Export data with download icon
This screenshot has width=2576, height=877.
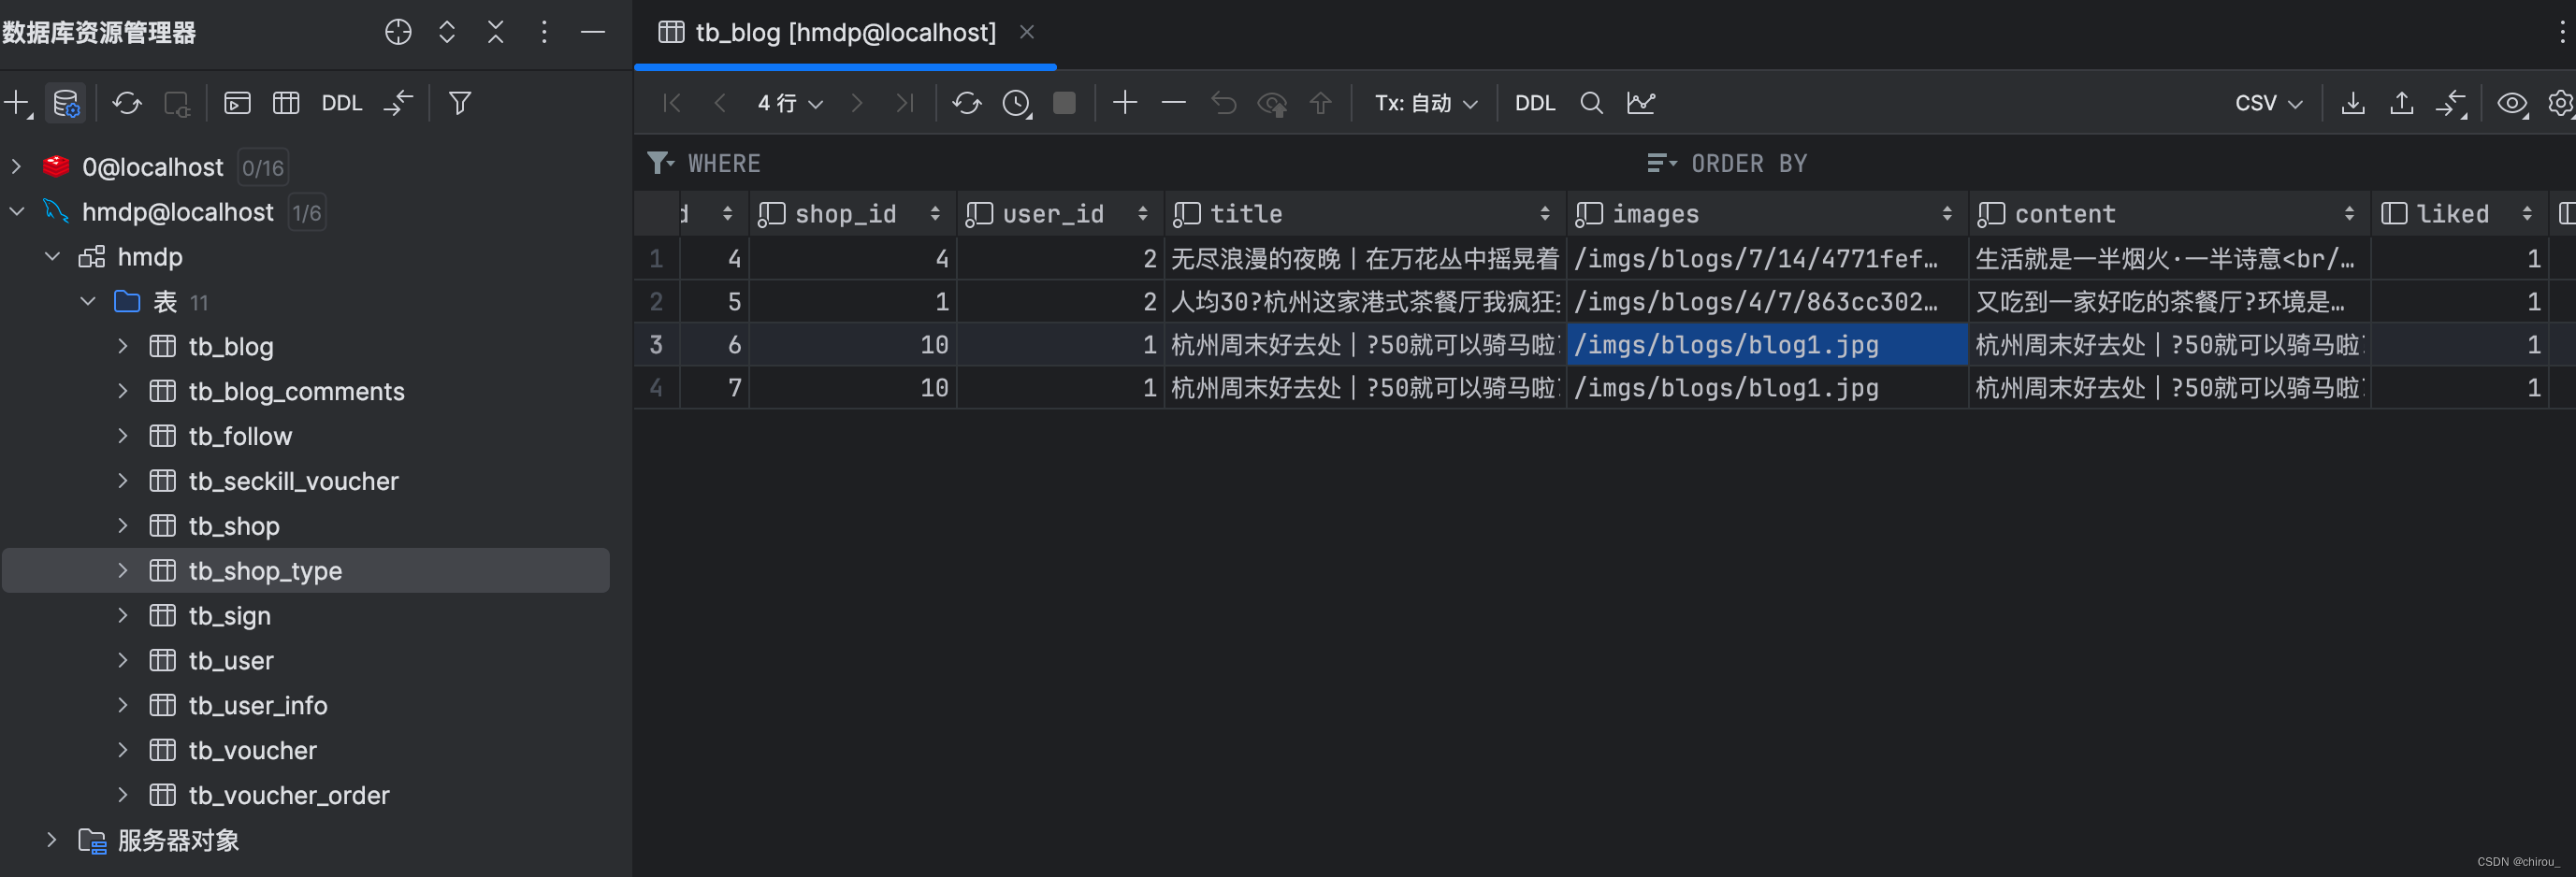pos(2353,103)
